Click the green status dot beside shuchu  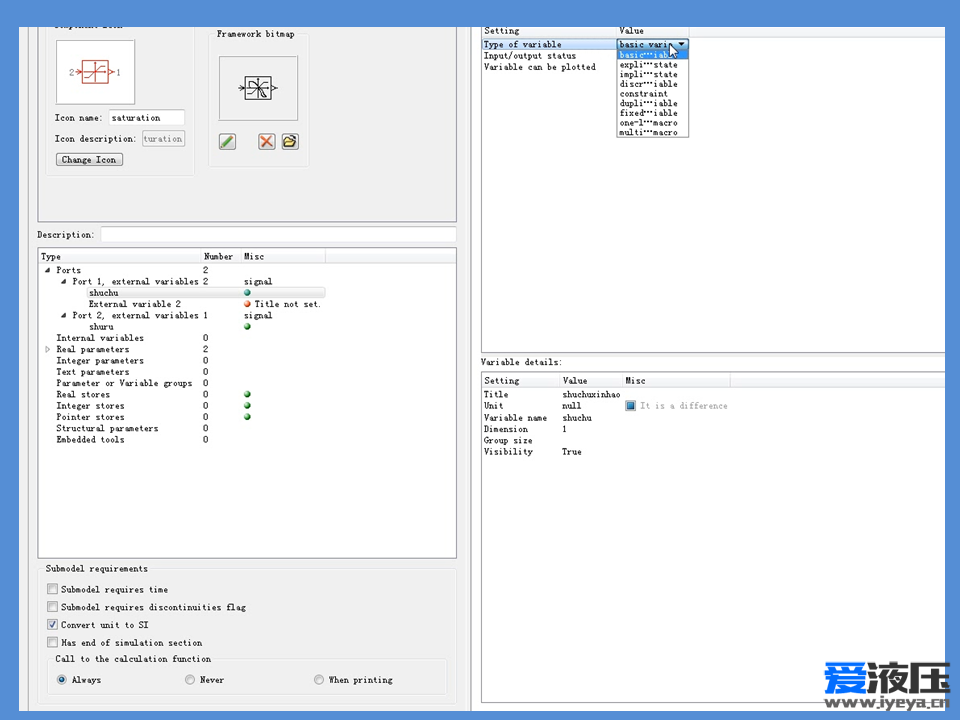[x=247, y=293]
